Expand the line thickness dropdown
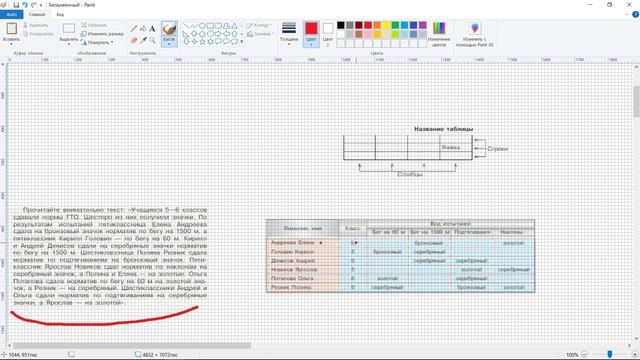This screenshot has height=360, width=640. point(289,34)
